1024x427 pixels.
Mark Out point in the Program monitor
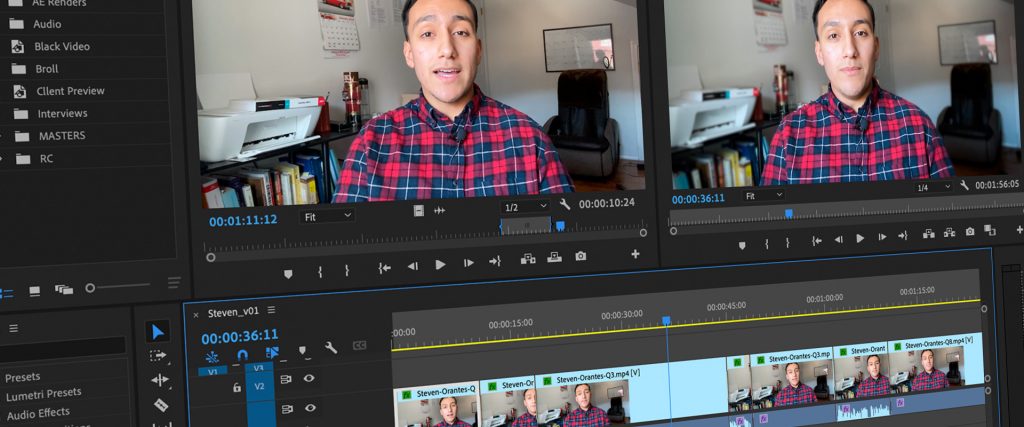pos(788,243)
